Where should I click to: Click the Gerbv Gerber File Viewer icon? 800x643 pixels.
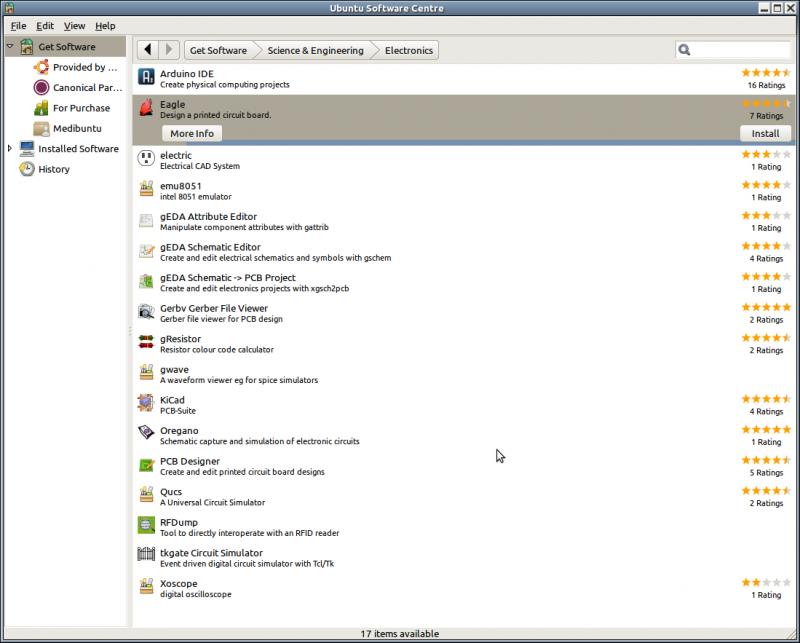(146, 311)
